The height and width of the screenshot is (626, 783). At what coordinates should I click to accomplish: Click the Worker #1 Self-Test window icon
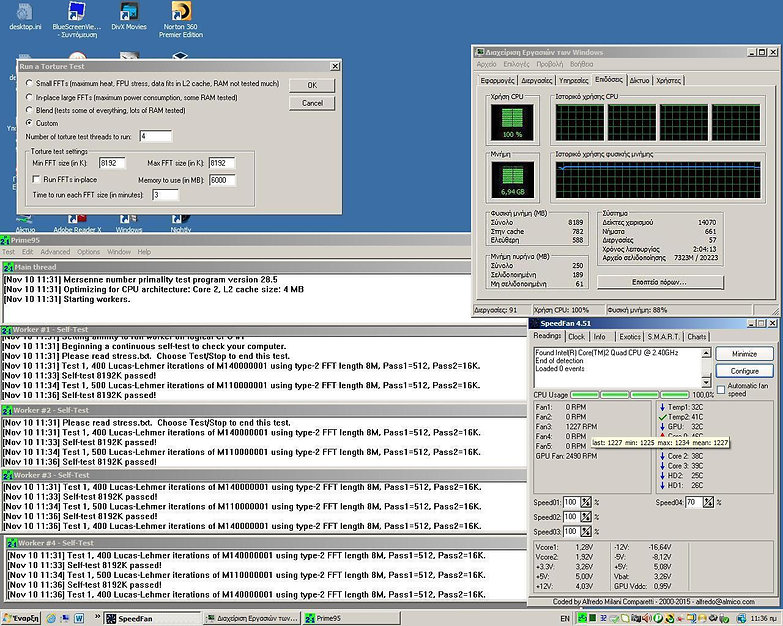7,330
